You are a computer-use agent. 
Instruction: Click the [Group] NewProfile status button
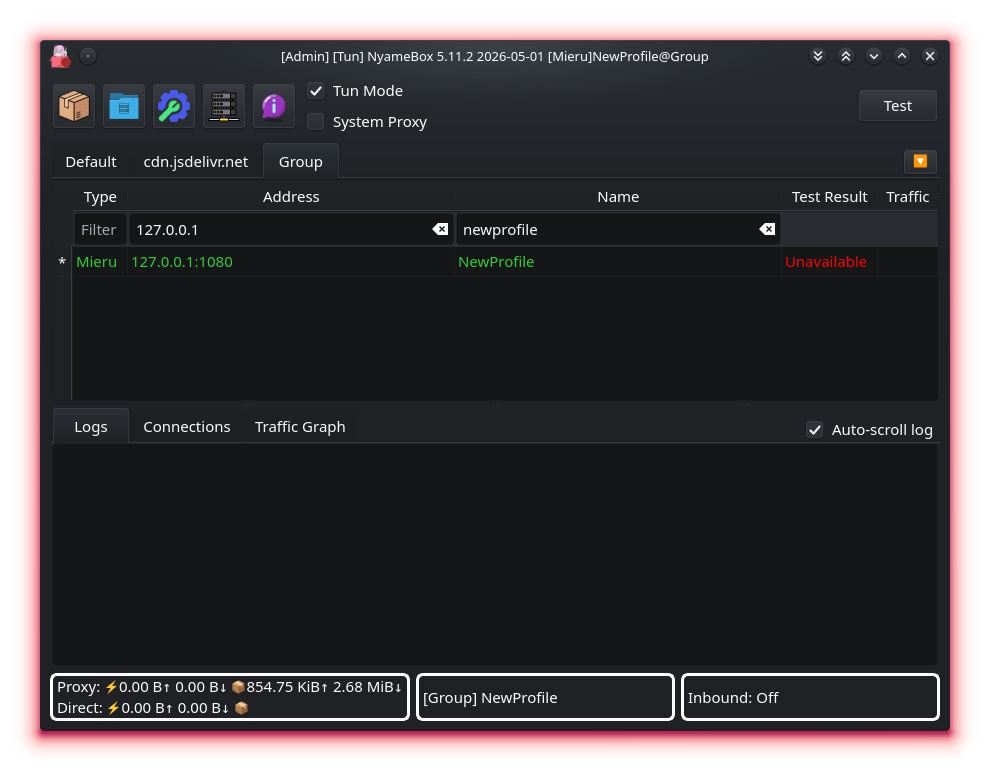546,697
